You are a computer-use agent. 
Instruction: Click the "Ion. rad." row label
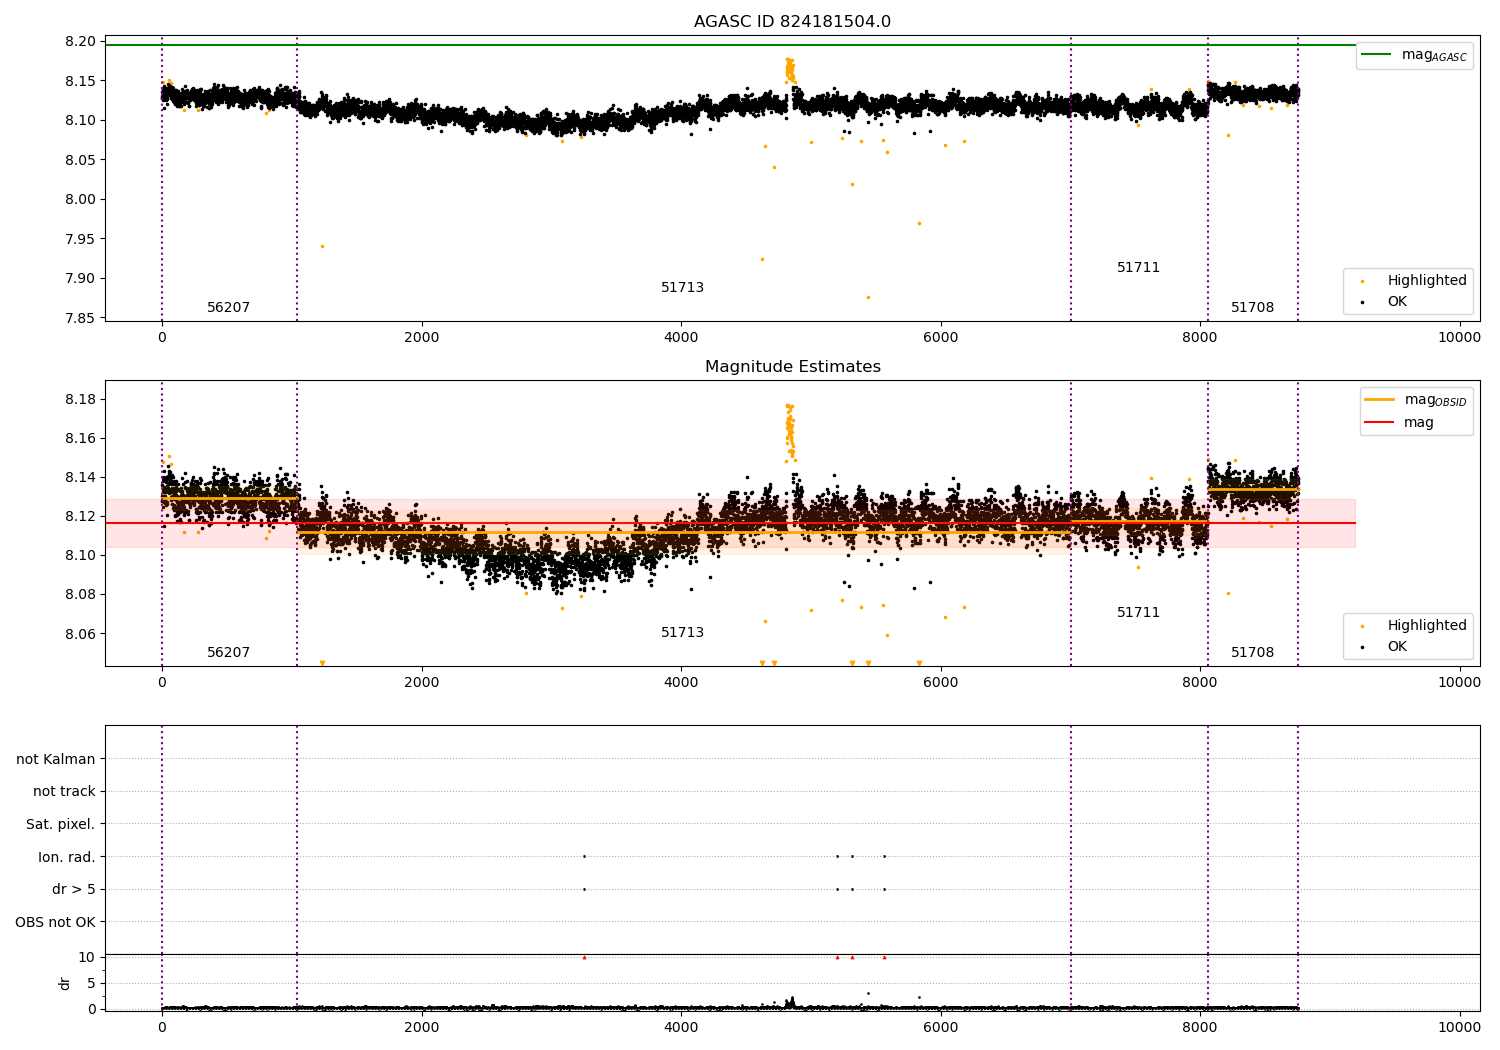(x=67, y=857)
